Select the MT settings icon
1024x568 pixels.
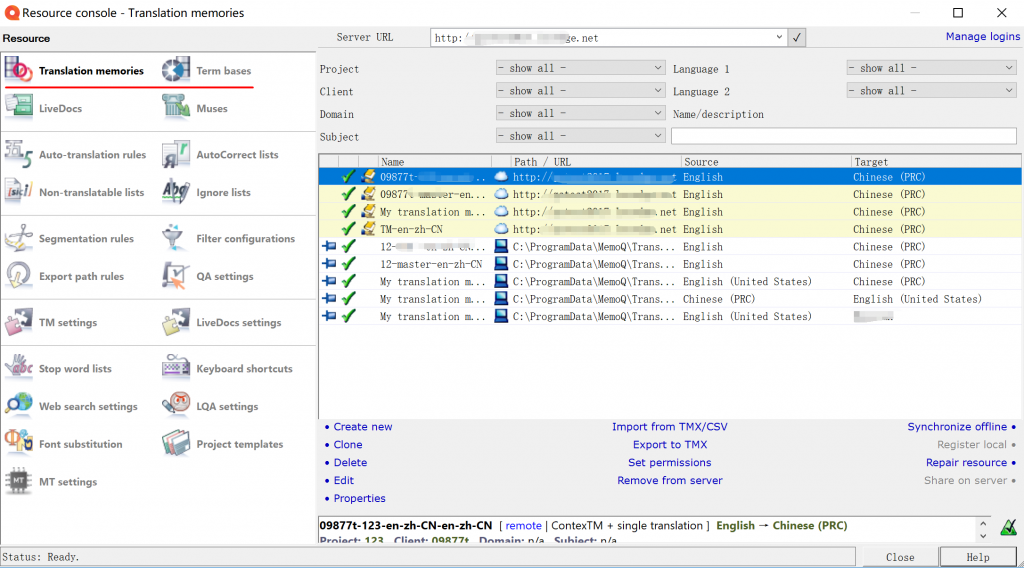tap(19, 481)
